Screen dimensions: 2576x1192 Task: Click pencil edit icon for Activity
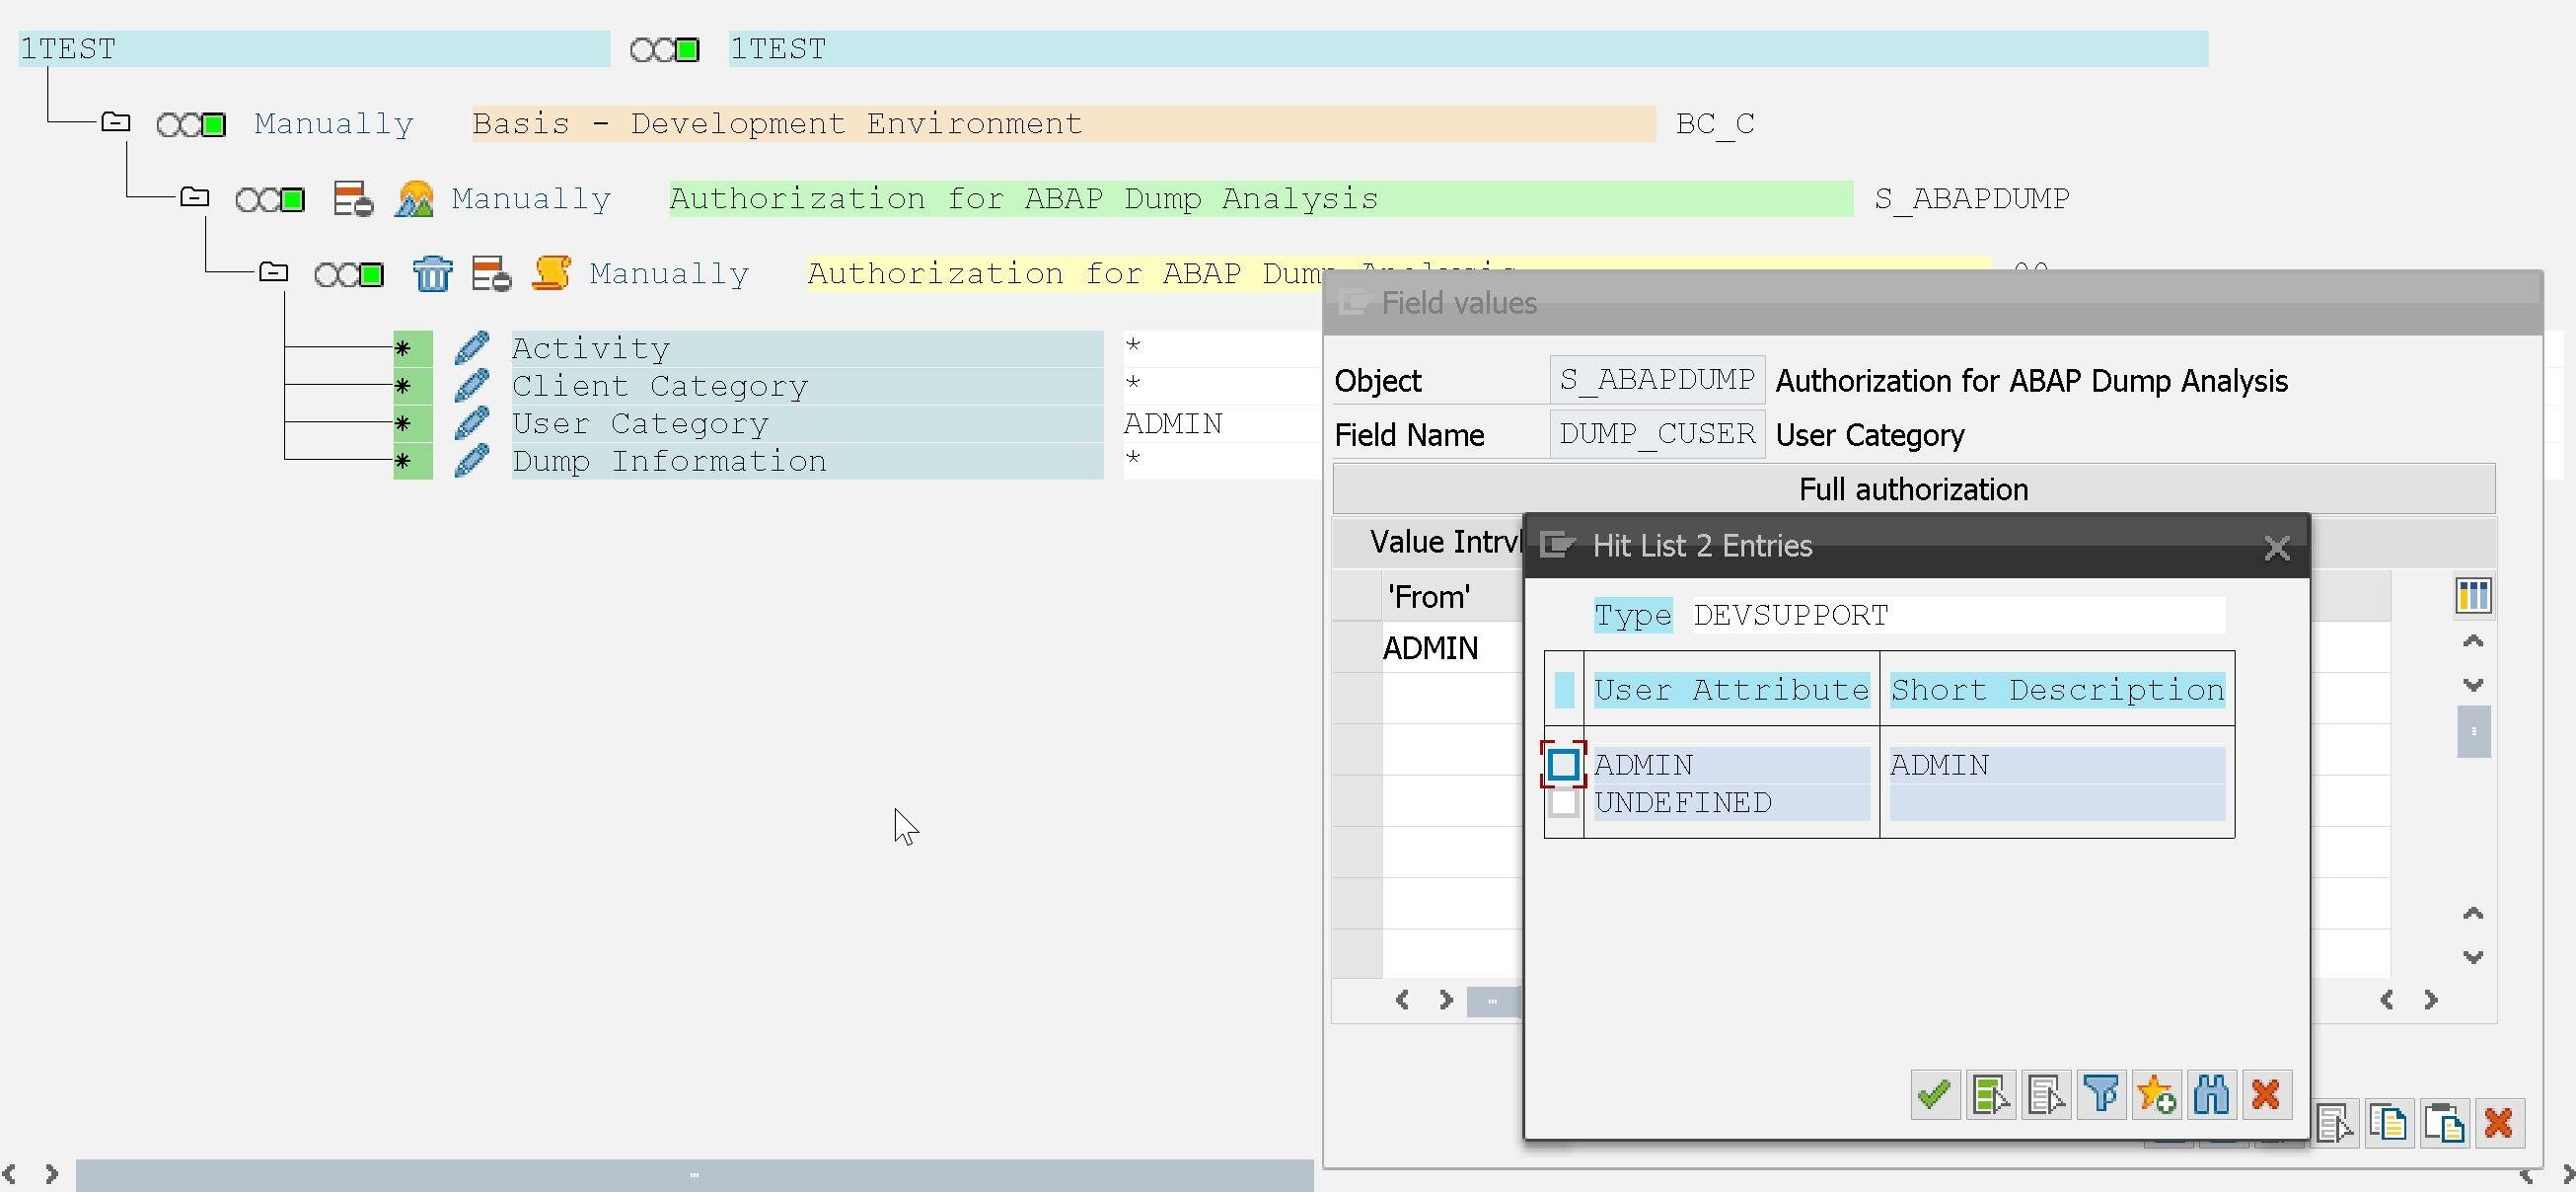click(x=471, y=348)
